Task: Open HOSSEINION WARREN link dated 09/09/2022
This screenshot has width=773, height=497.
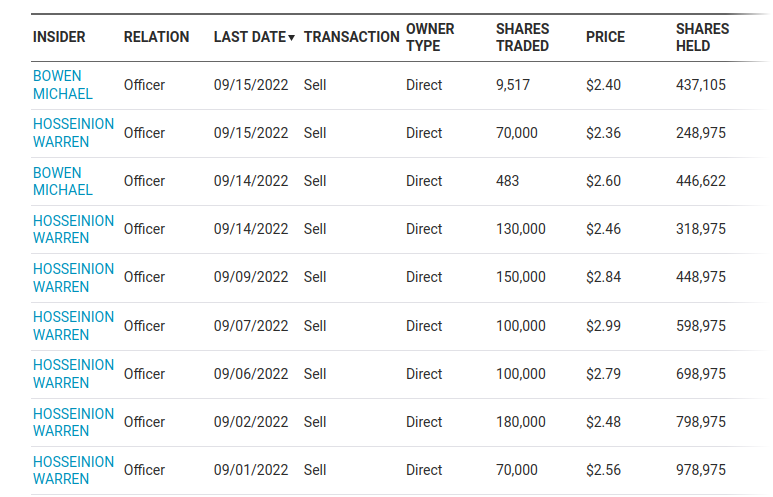Action: point(73,277)
